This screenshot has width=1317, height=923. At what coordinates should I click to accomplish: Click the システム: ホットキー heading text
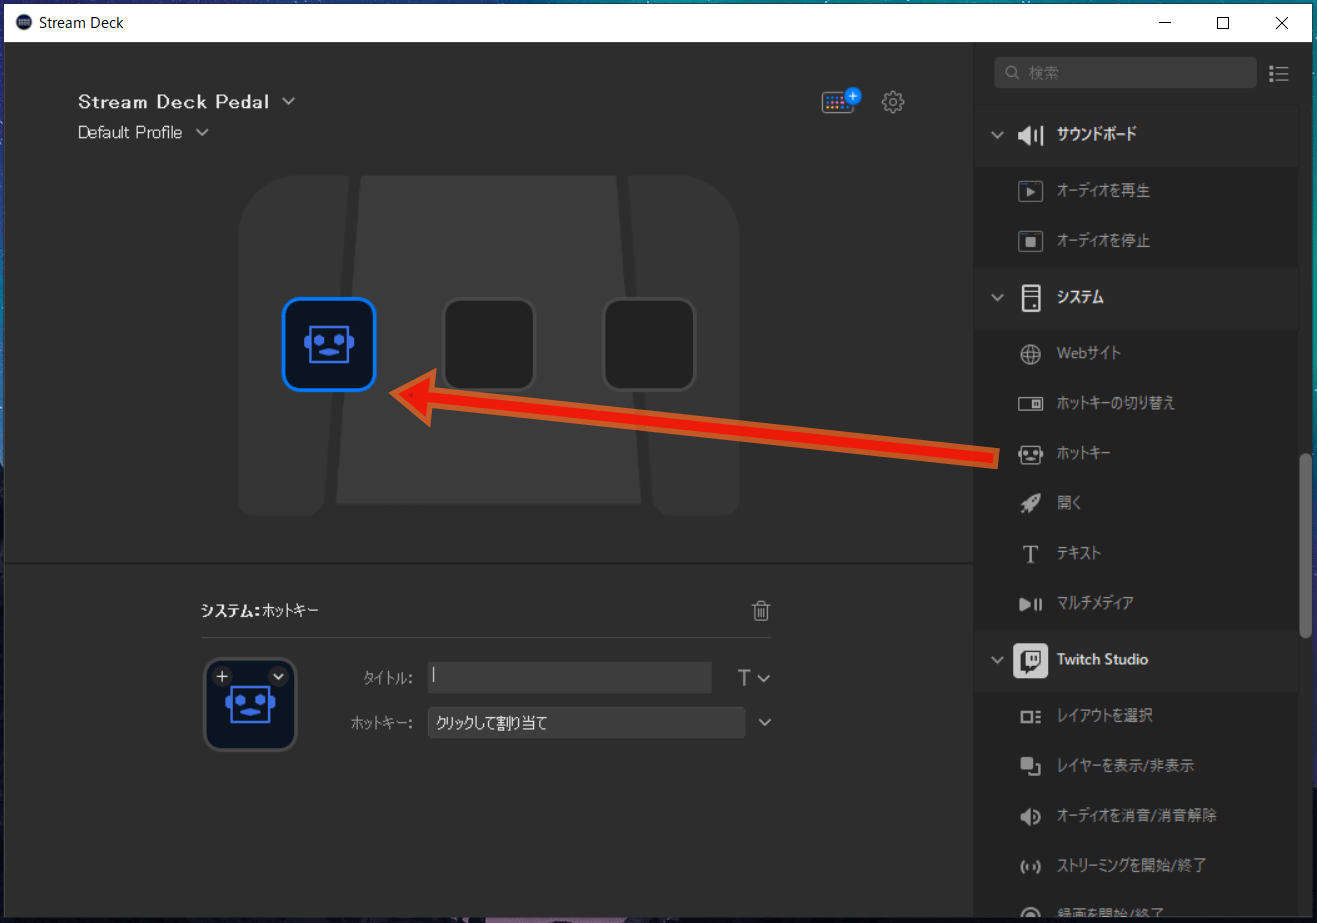(260, 610)
